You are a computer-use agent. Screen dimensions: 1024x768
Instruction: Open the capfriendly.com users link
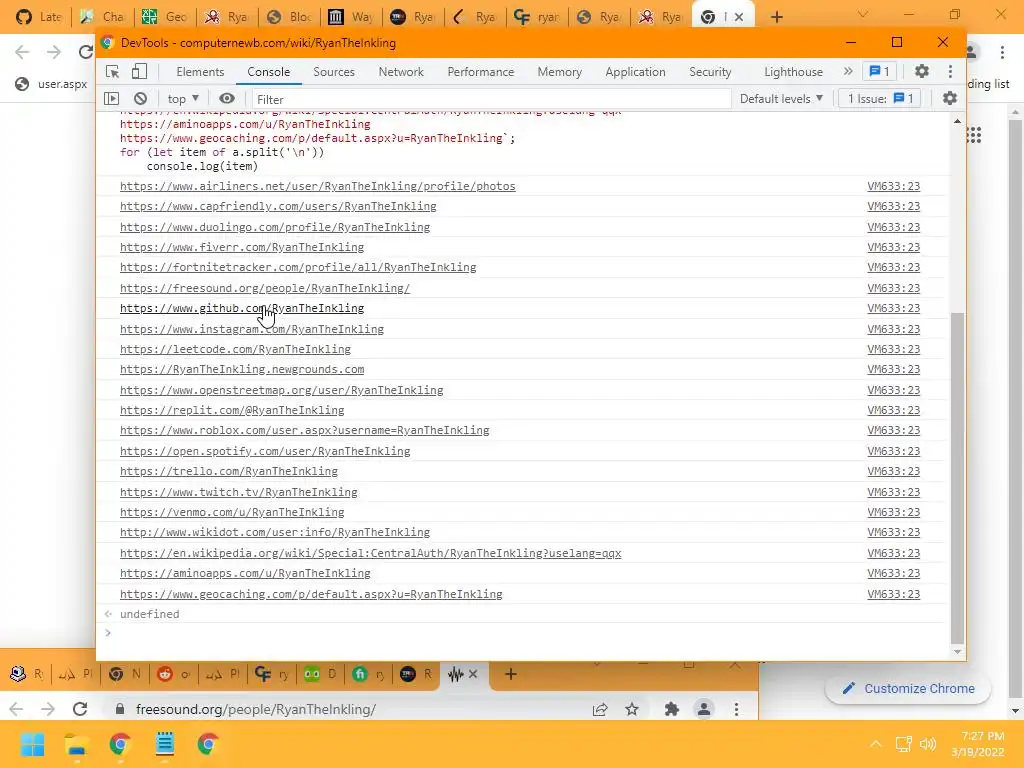pos(278,206)
